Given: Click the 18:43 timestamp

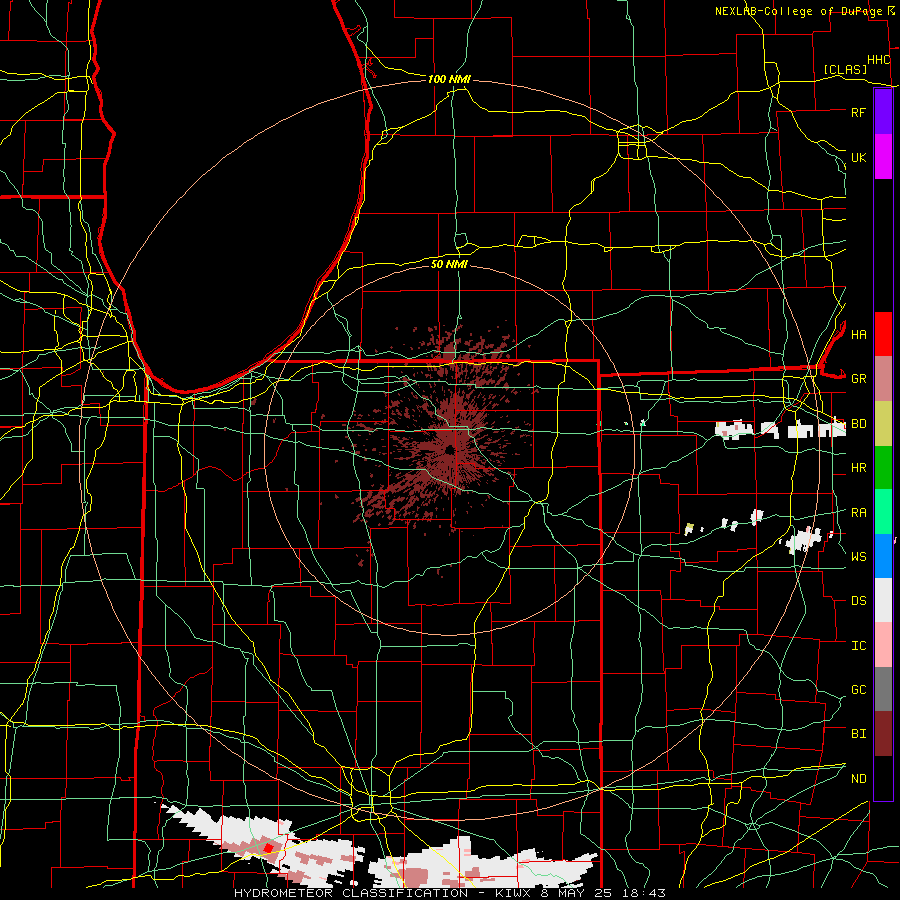Looking at the screenshot, I should pyautogui.click(x=643, y=893).
